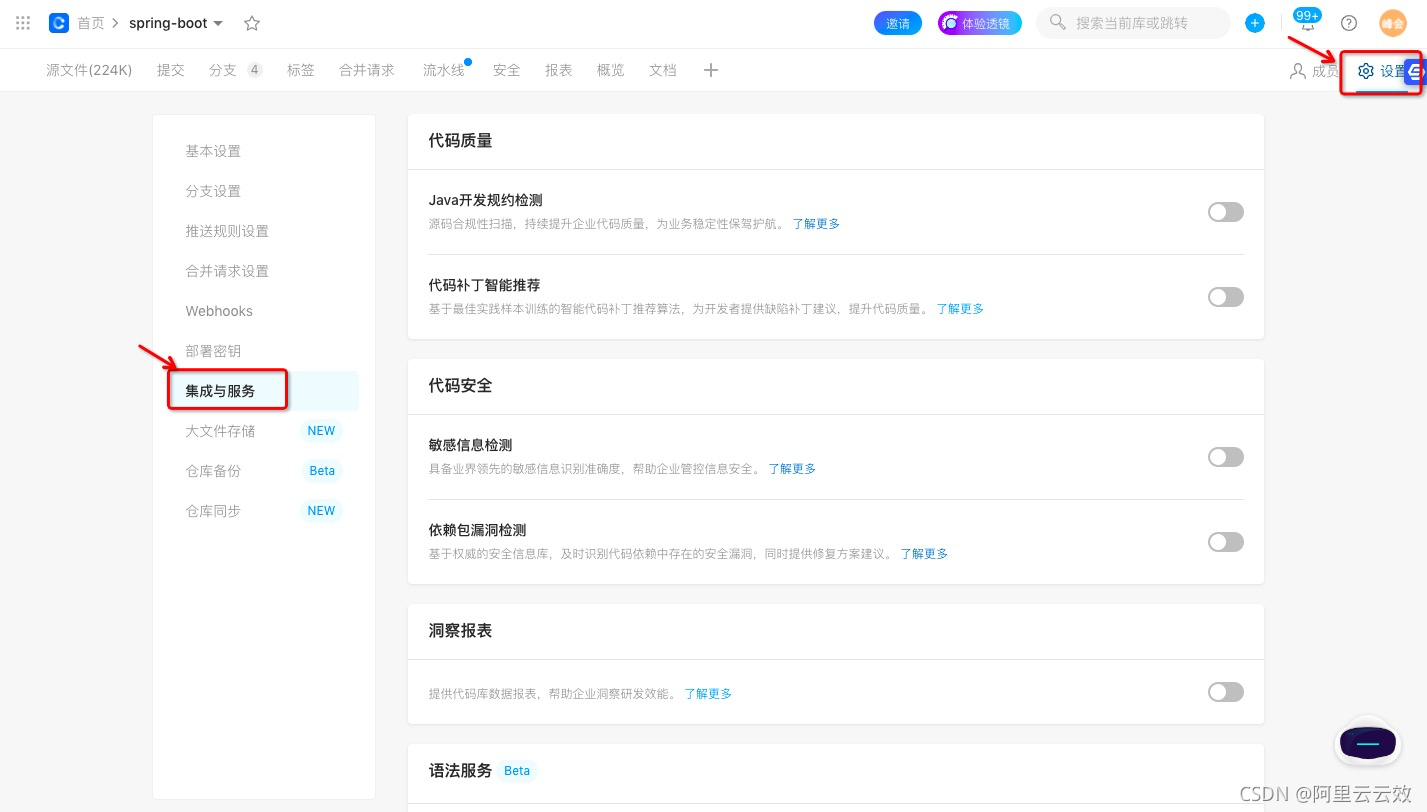Open the chat assistant bubble
The height and width of the screenshot is (812, 1427).
(1367, 743)
